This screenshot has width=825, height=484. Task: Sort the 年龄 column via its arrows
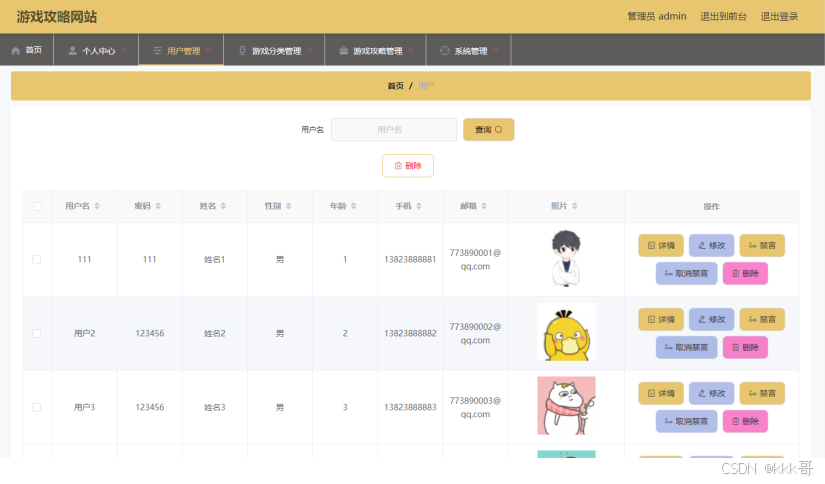[354, 206]
